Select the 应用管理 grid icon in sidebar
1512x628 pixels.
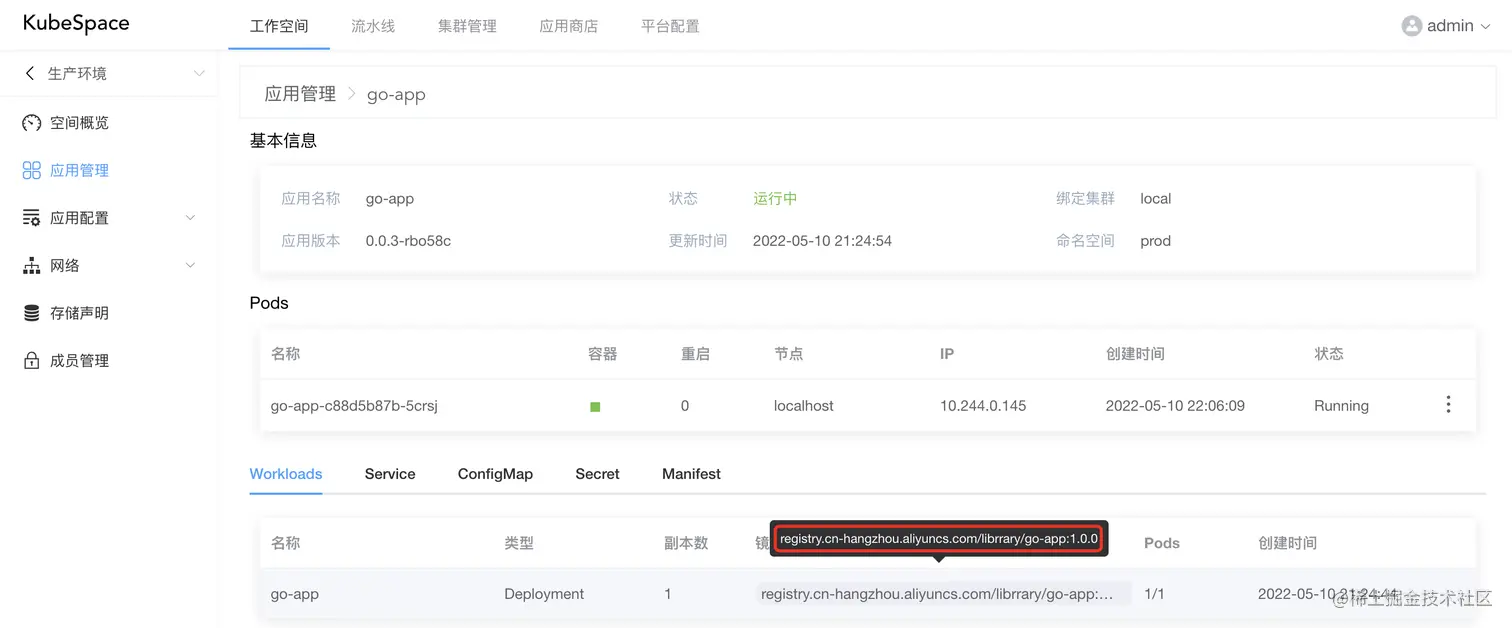(29, 170)
